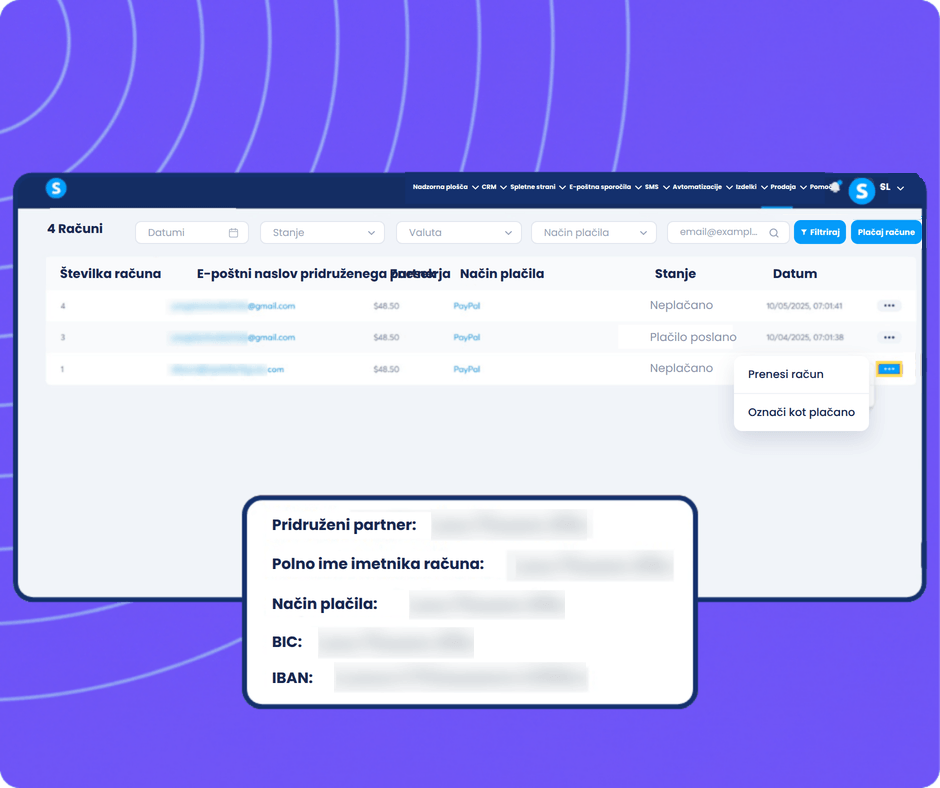
Task: Click the Neplačano status of invoice 1
Action: (x=681, y=368)
